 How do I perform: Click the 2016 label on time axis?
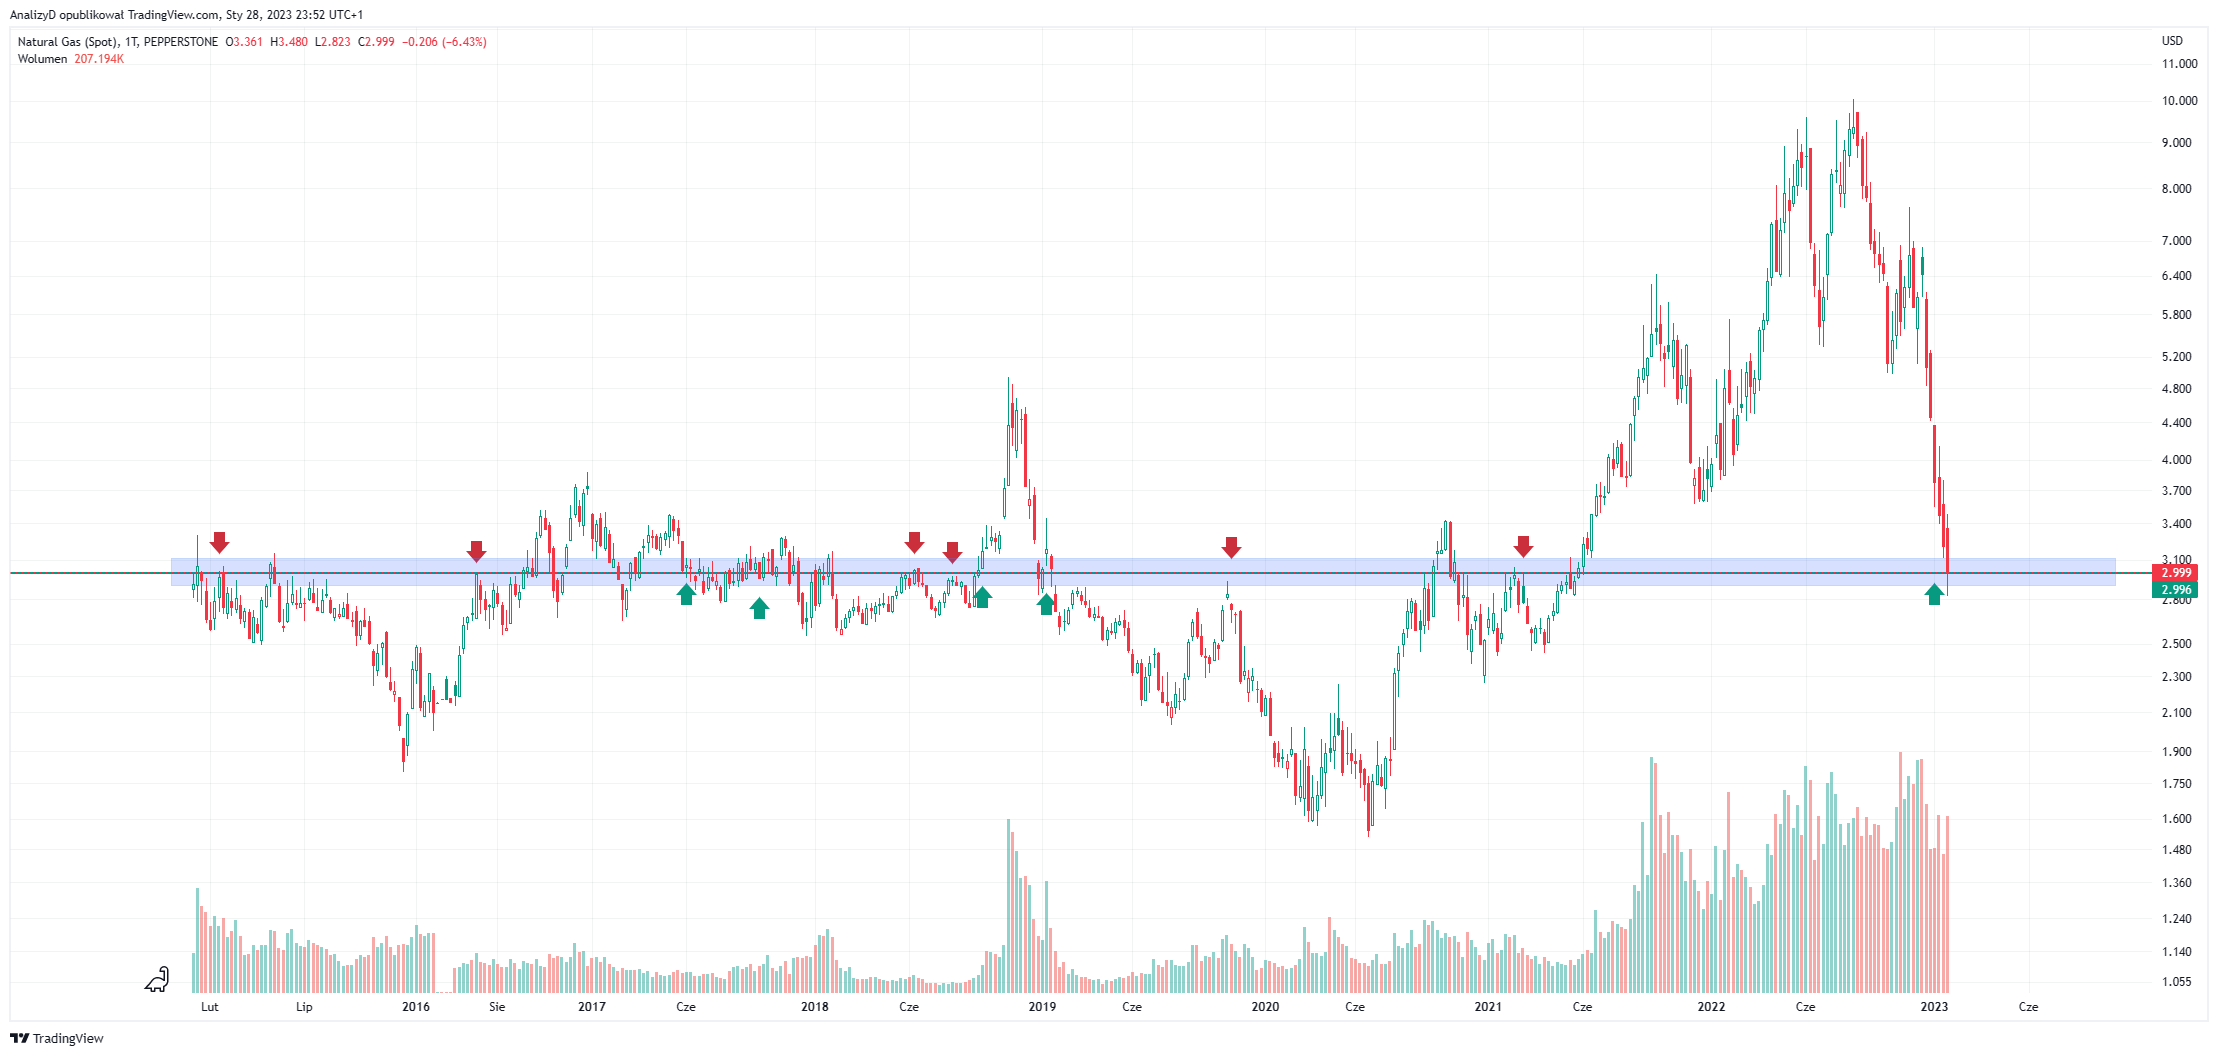click(x=416, y=1007)
